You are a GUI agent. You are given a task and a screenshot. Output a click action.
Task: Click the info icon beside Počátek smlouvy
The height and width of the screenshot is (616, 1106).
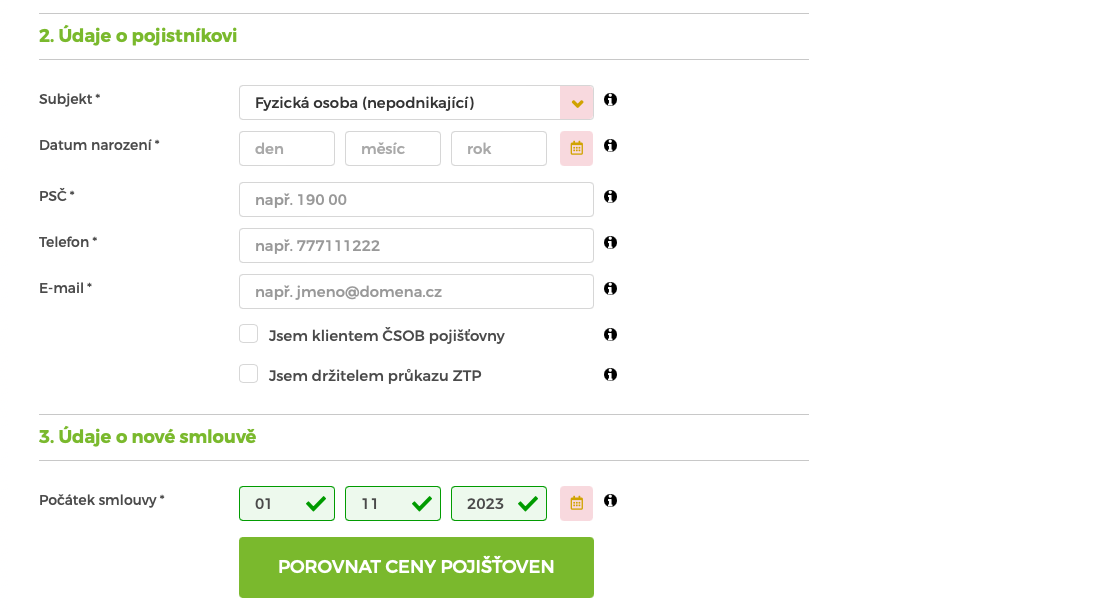pyautogui.click(x=610, y=501)
